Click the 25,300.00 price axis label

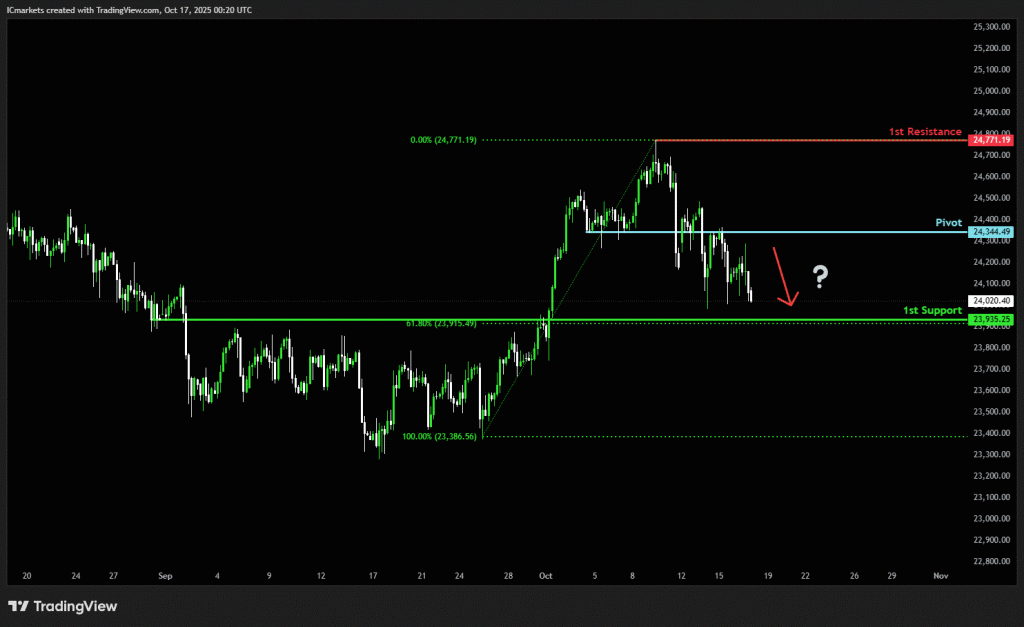[991, 26]
